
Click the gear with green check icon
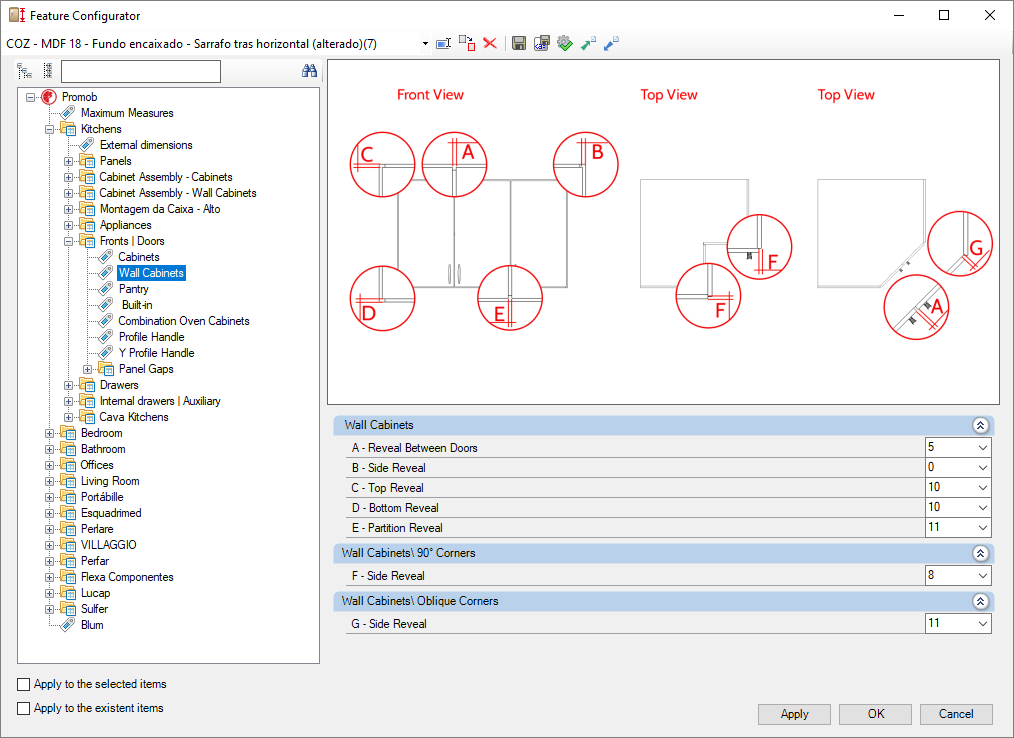[565, 43]
